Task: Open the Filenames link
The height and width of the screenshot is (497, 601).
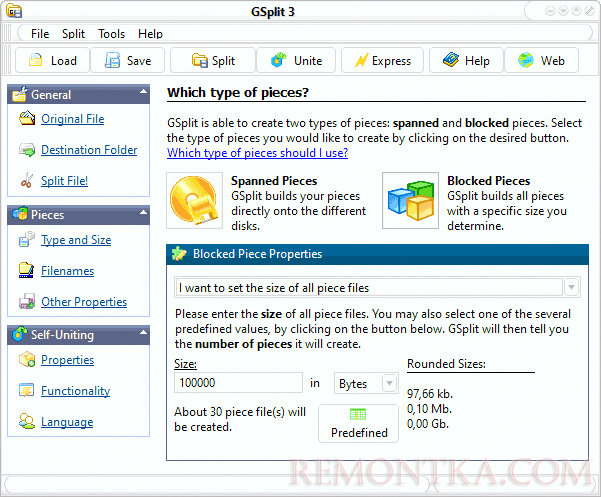Action: (67, 271)
